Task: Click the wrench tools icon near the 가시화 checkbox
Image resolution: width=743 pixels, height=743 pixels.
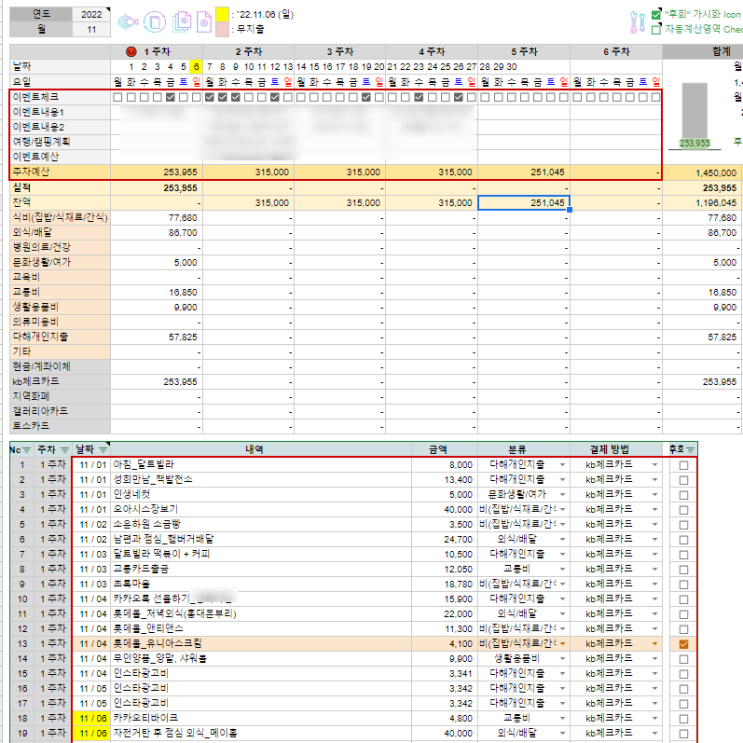Action: coord(637,22)
